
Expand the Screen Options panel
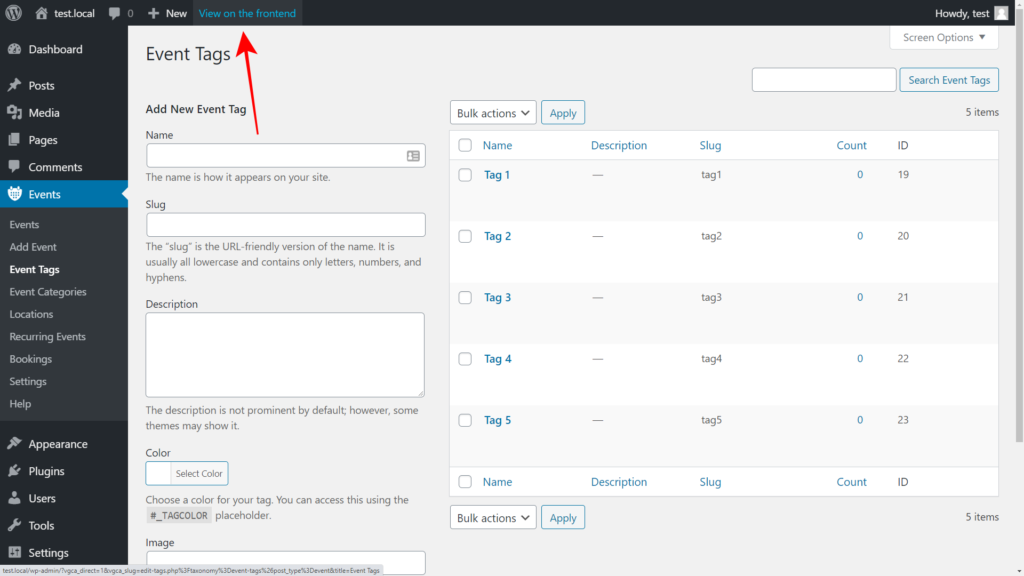tap(943, 37)
